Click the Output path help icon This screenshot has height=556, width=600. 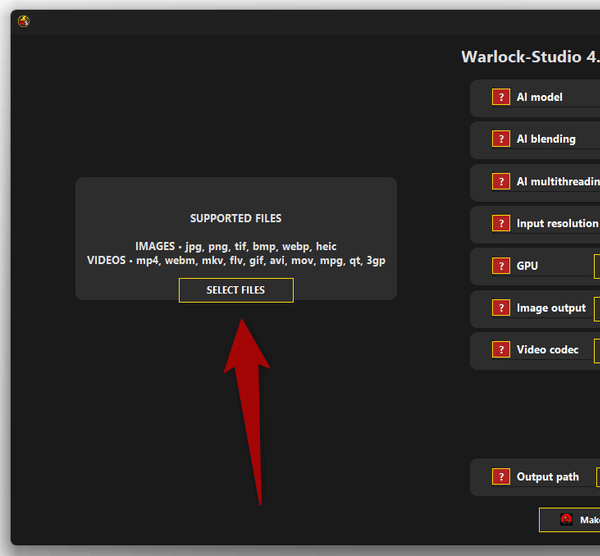(x=501, y=477)
